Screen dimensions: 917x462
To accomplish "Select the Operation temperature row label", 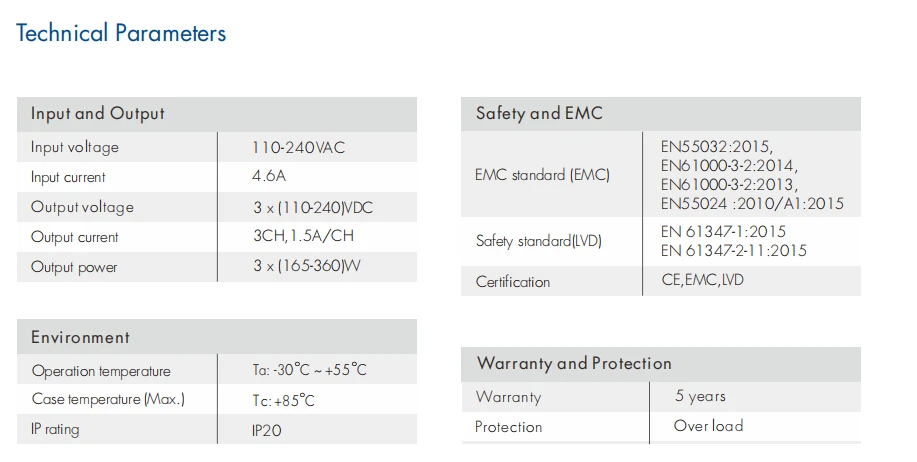I will tap(101, 370).
